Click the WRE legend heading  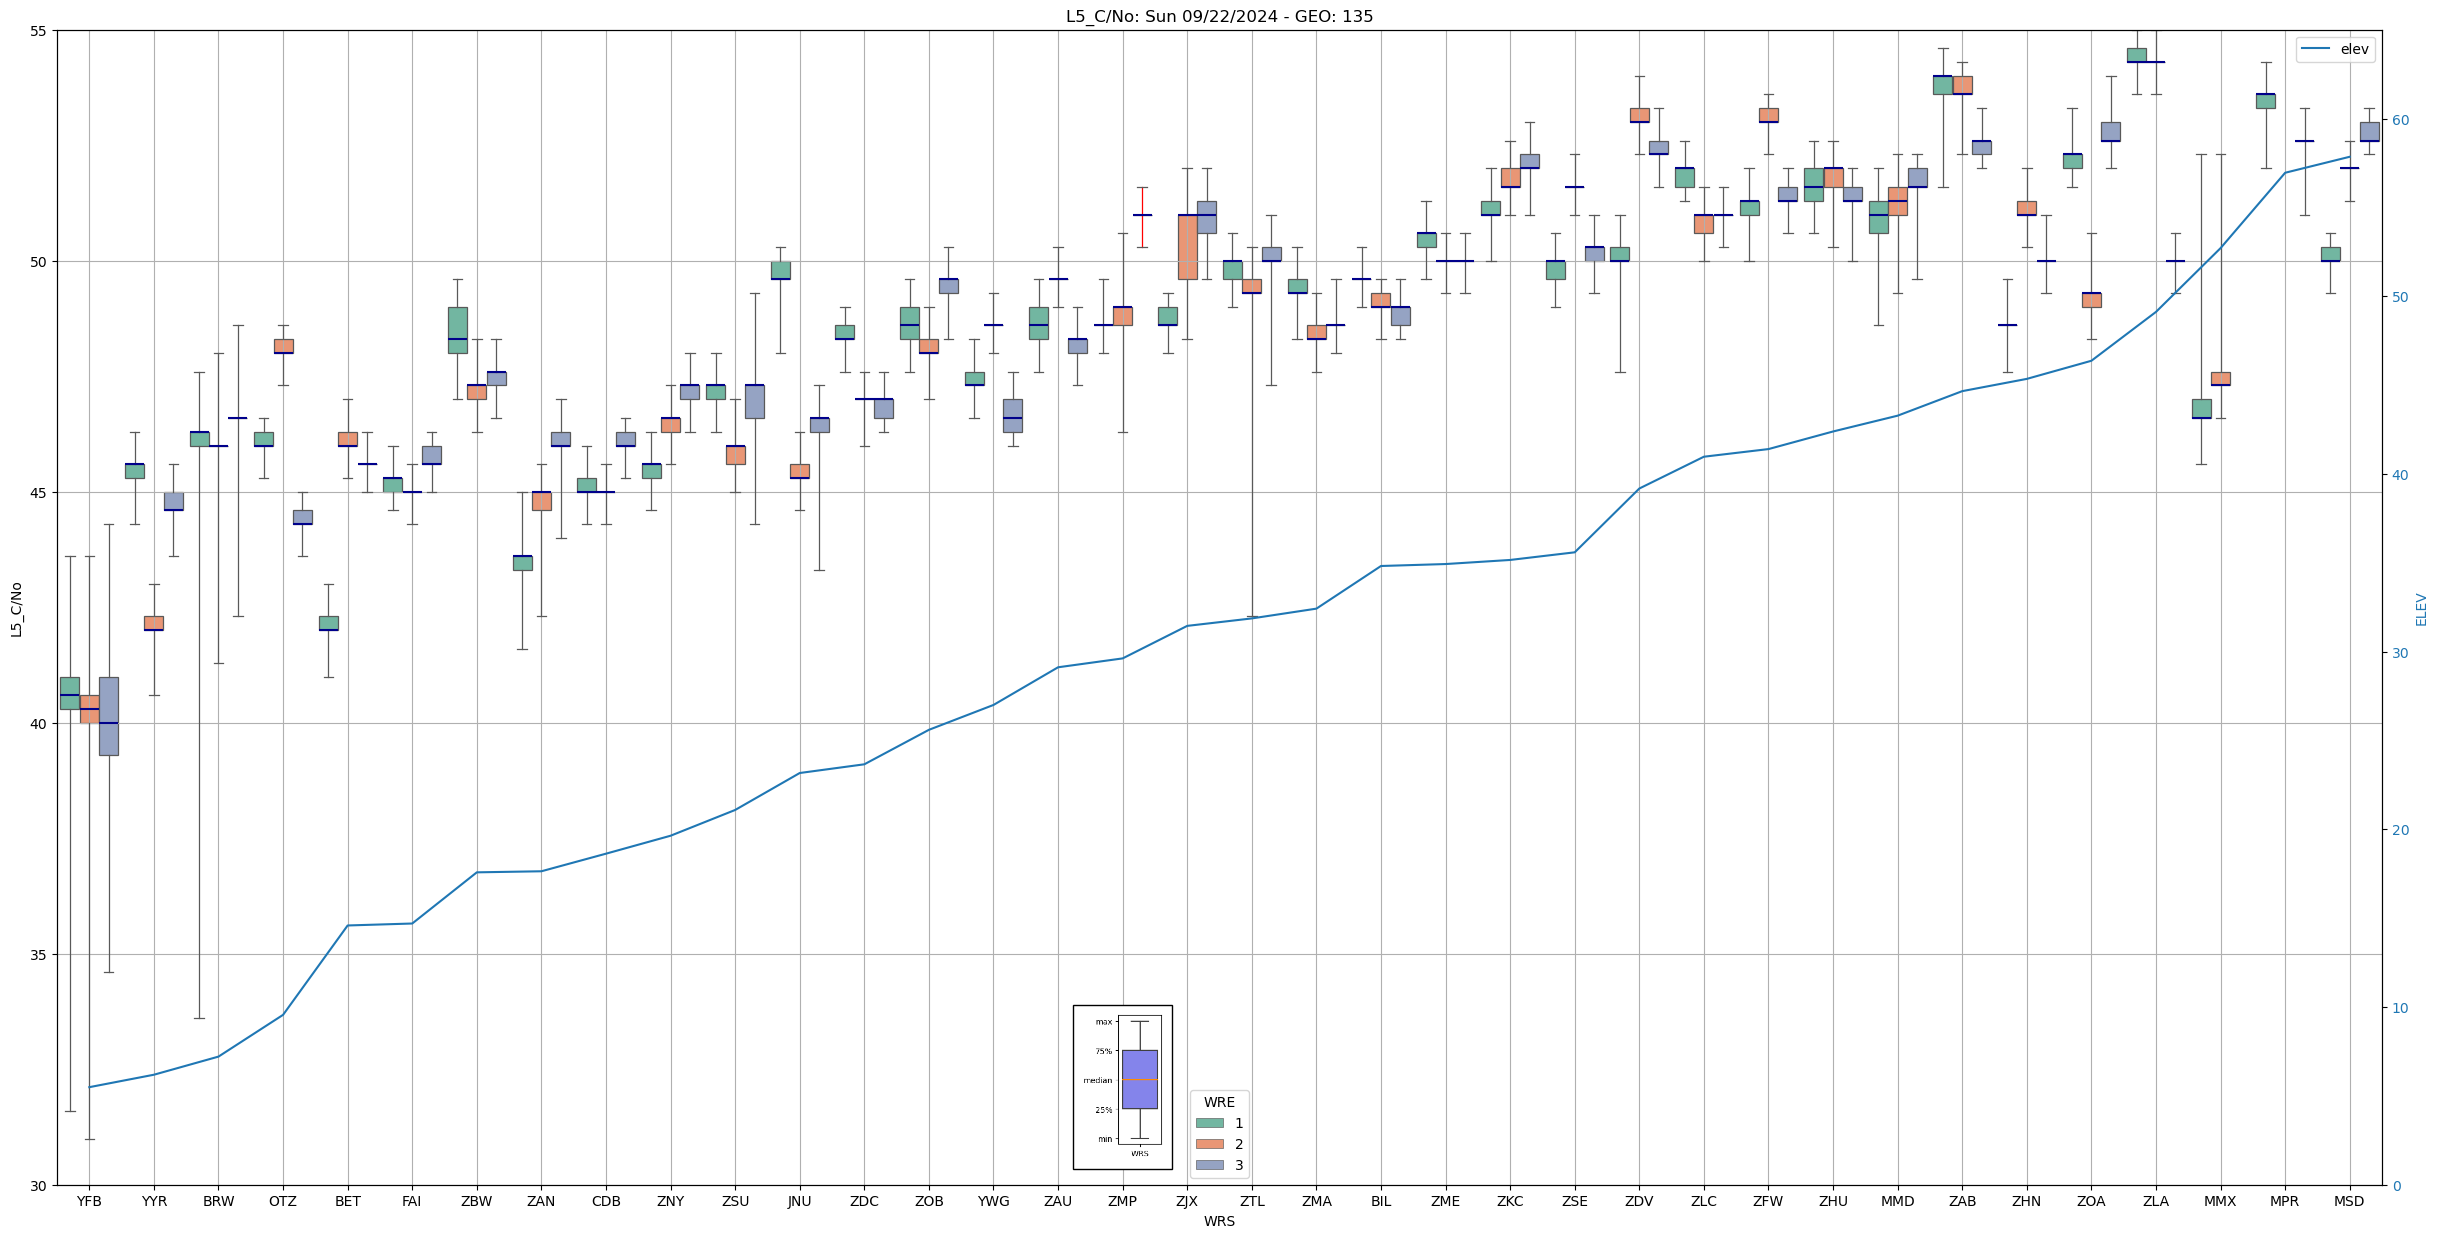point(1219,1102)
